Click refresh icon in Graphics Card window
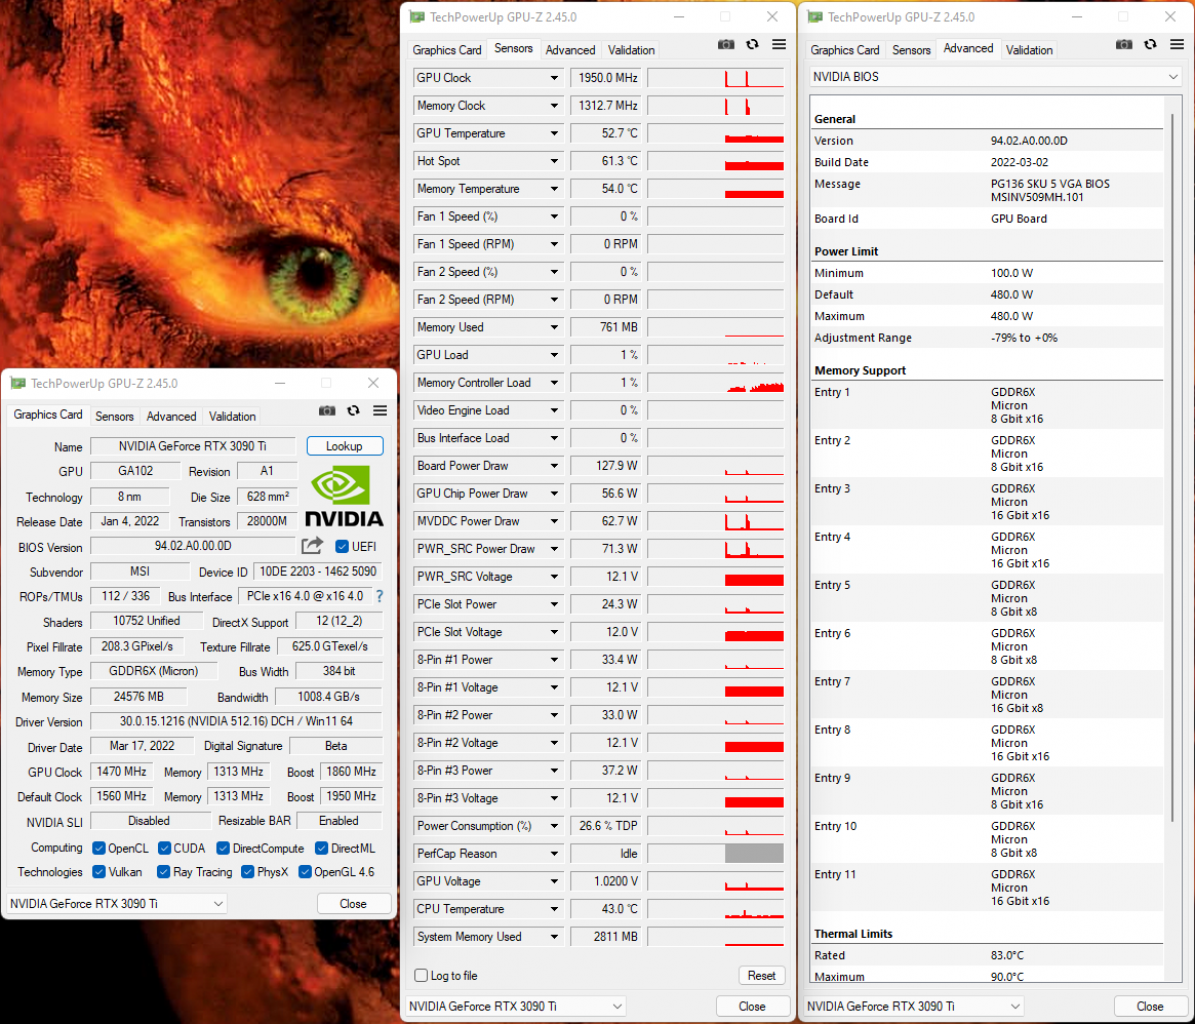Screen dimensions: 1195x1024 click(x=354, y=411)
